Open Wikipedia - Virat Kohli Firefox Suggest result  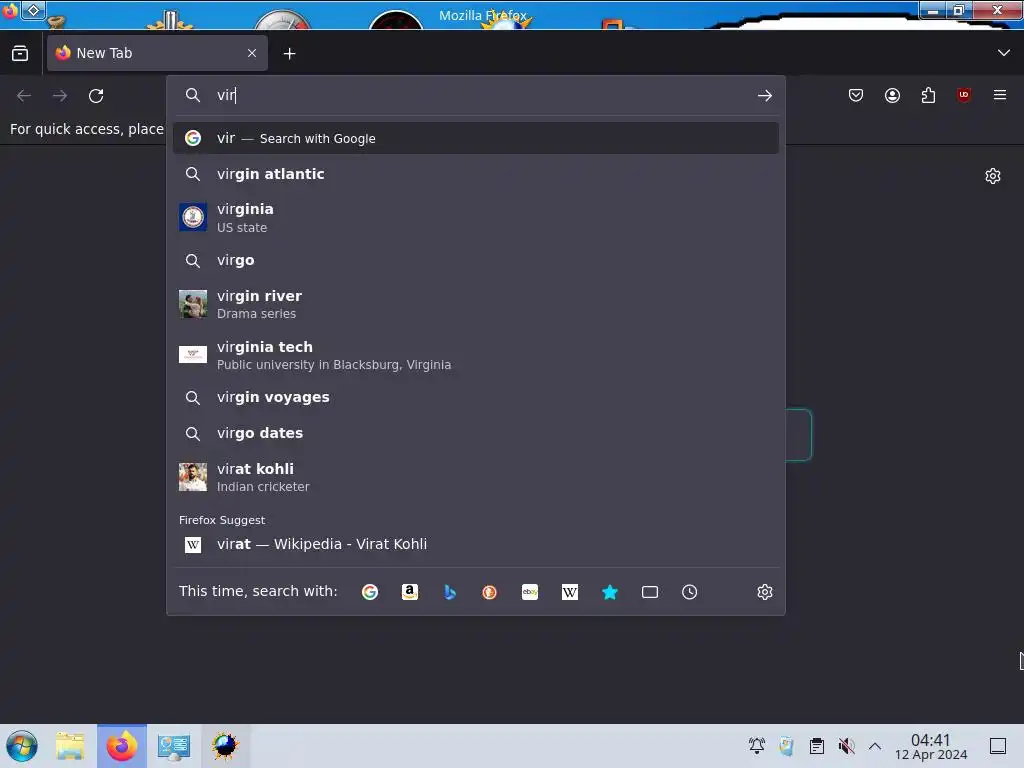475,545
